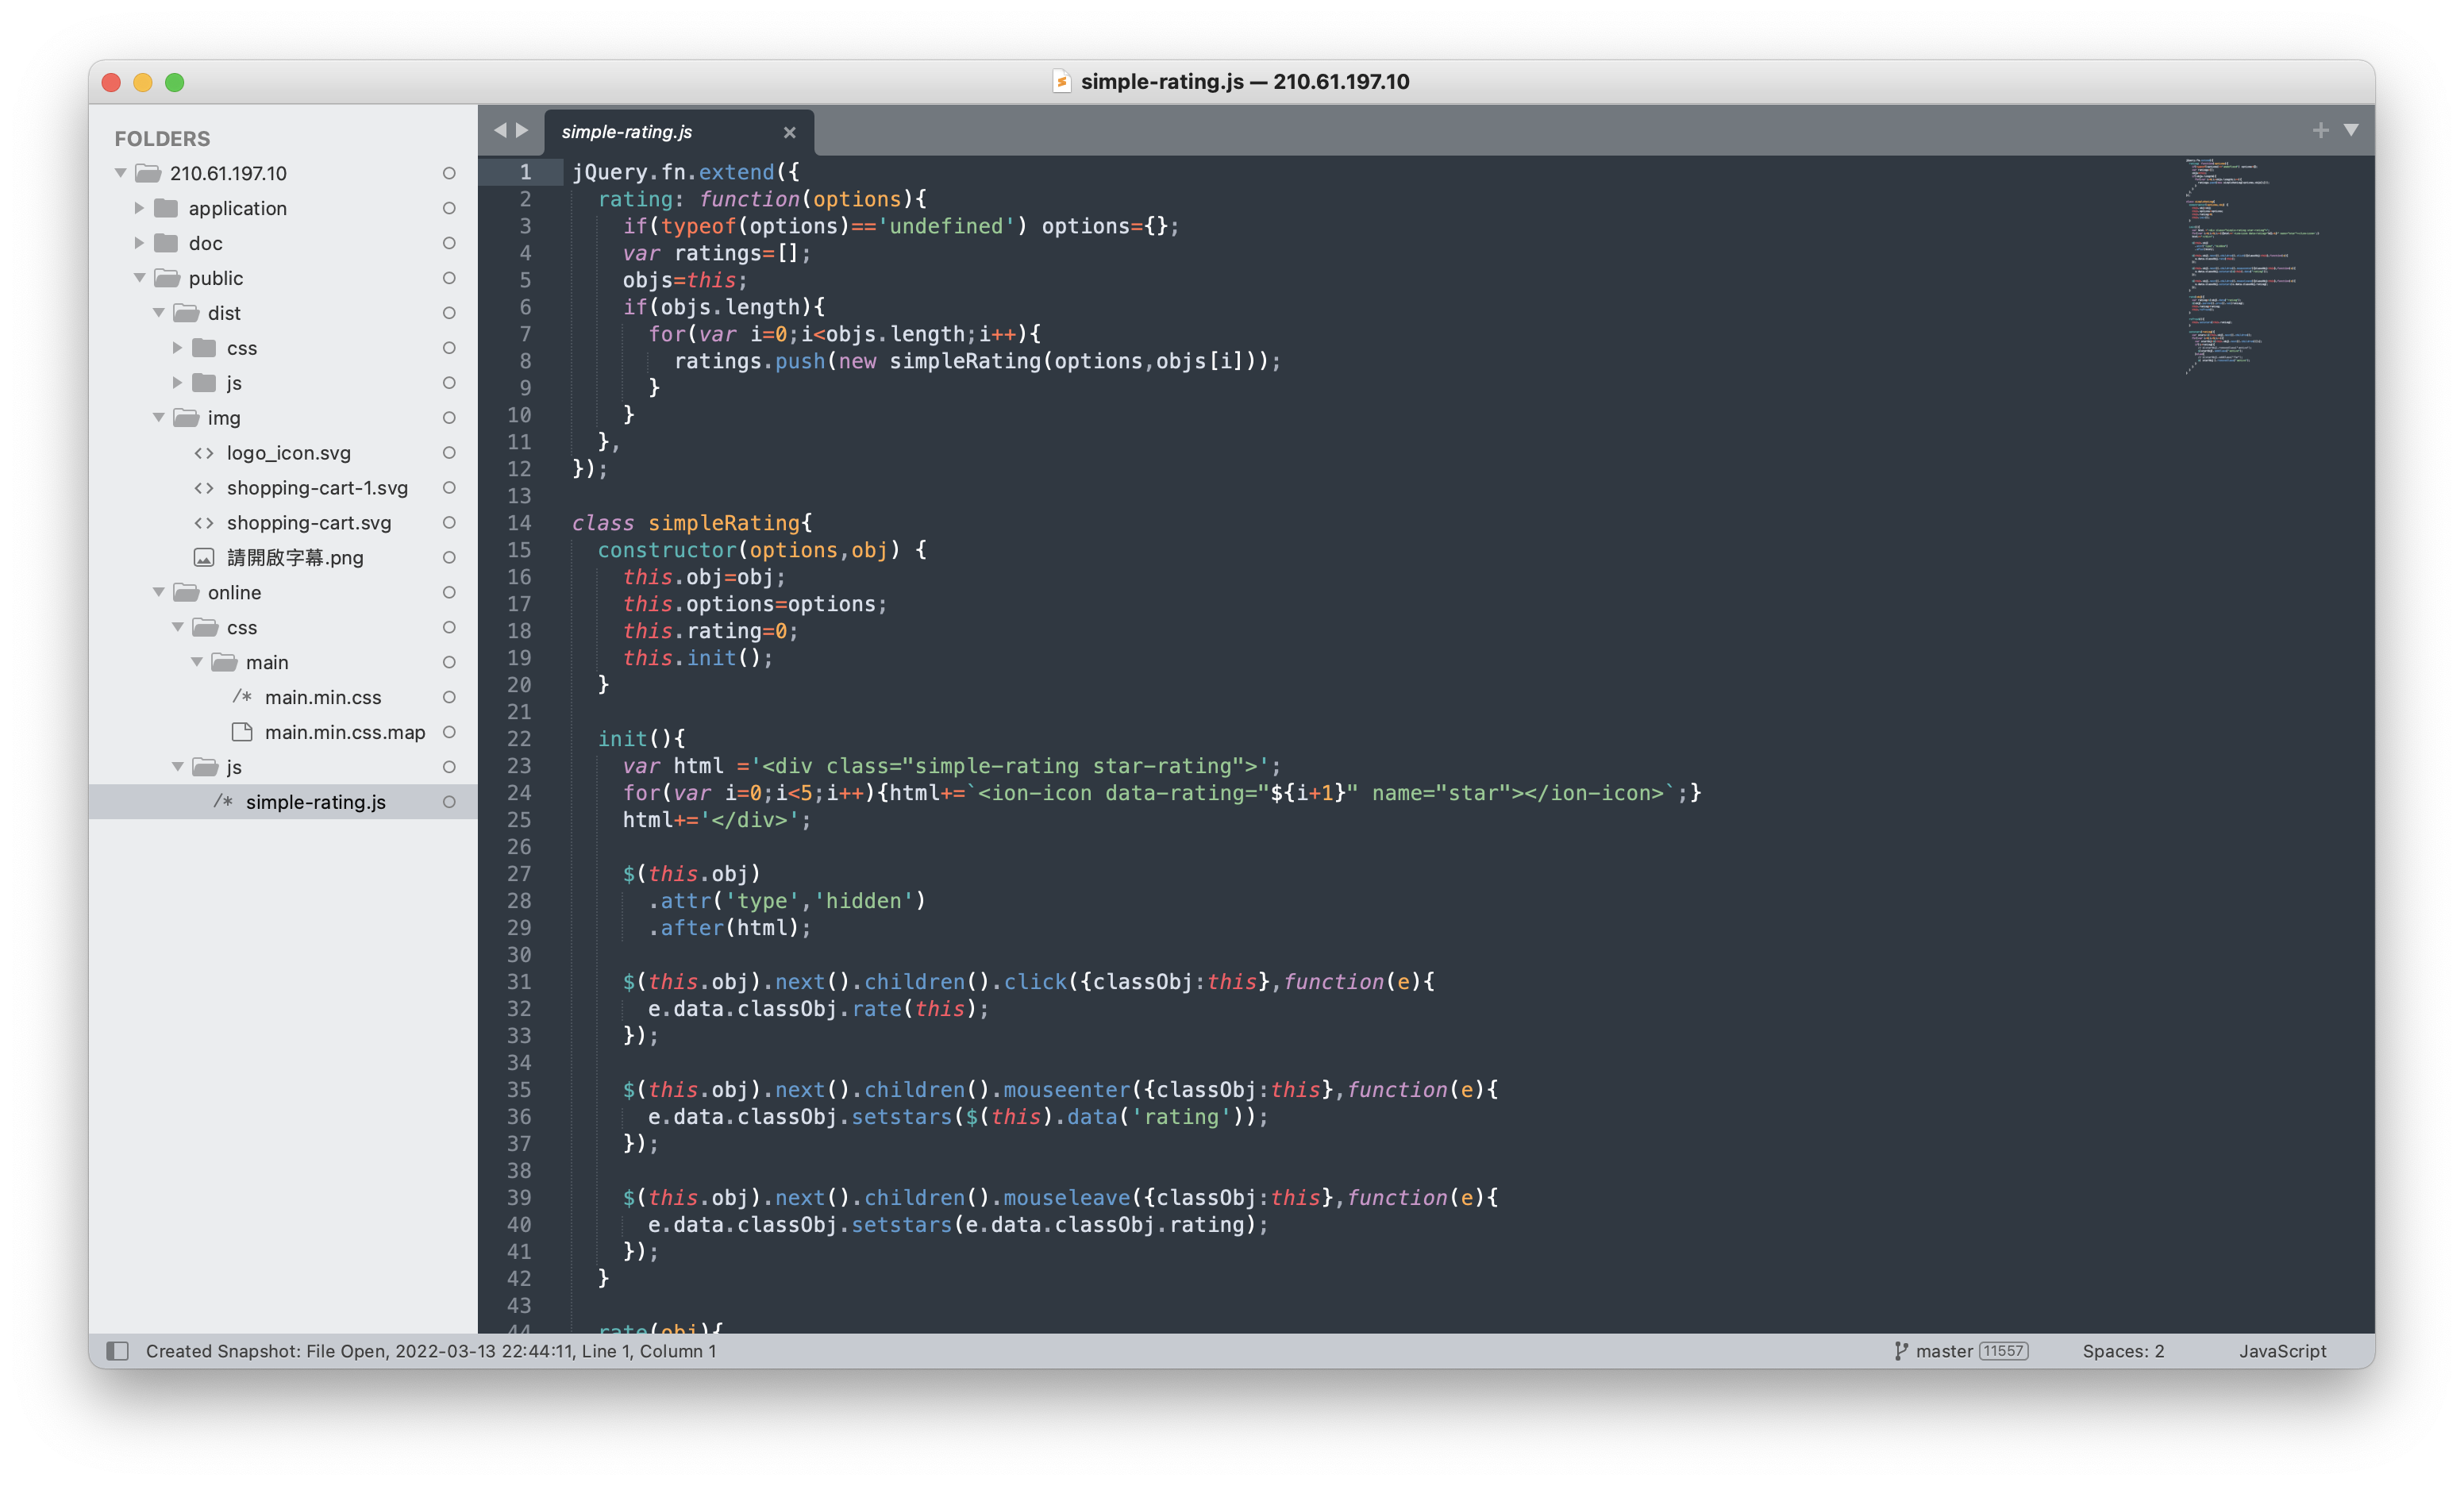Close the simple-rating.js tab
This screenshot has width=2464, height=1486.
789,132
